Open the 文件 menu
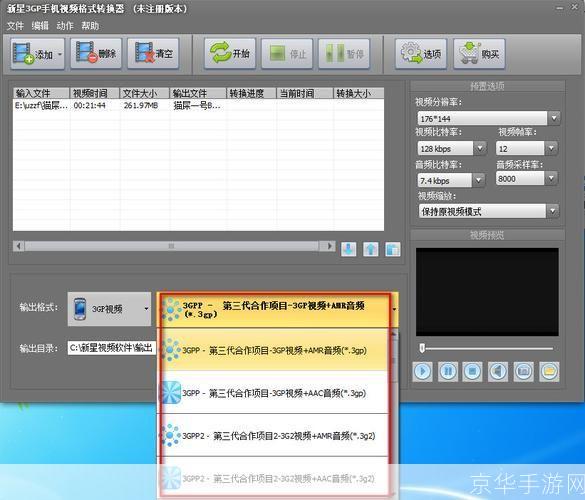 15,26
